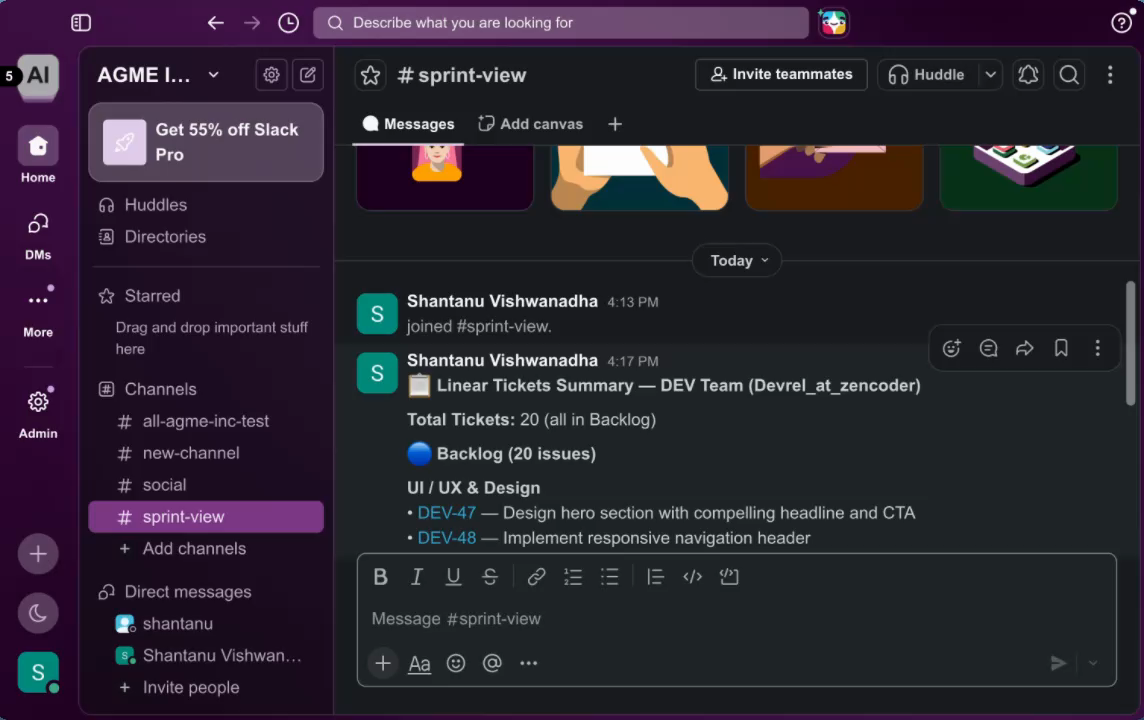Image resolution: width=1144 pixels, height=720 pixels.
Task: Open DEV-48 ticket link
Action: pyautogui.click(x=447, y=538)
